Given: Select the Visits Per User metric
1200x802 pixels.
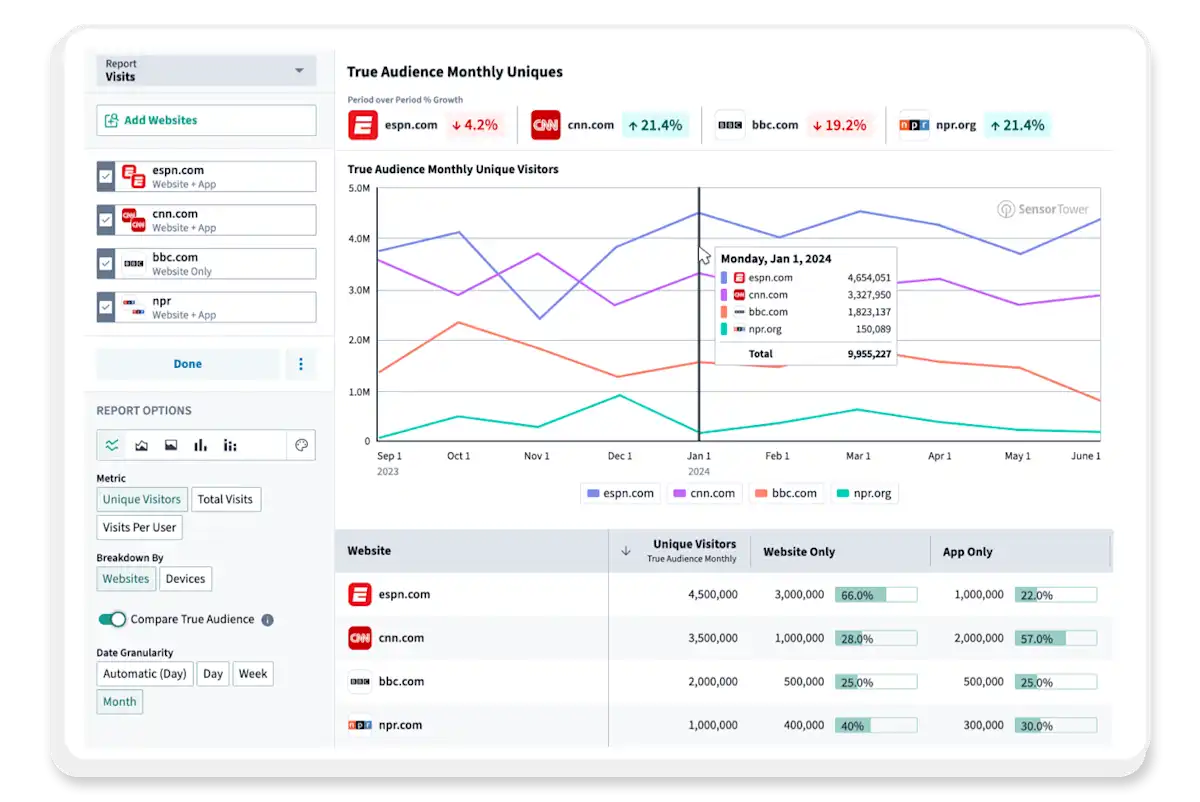Looking at the screenshot, I should pos(139,527).
